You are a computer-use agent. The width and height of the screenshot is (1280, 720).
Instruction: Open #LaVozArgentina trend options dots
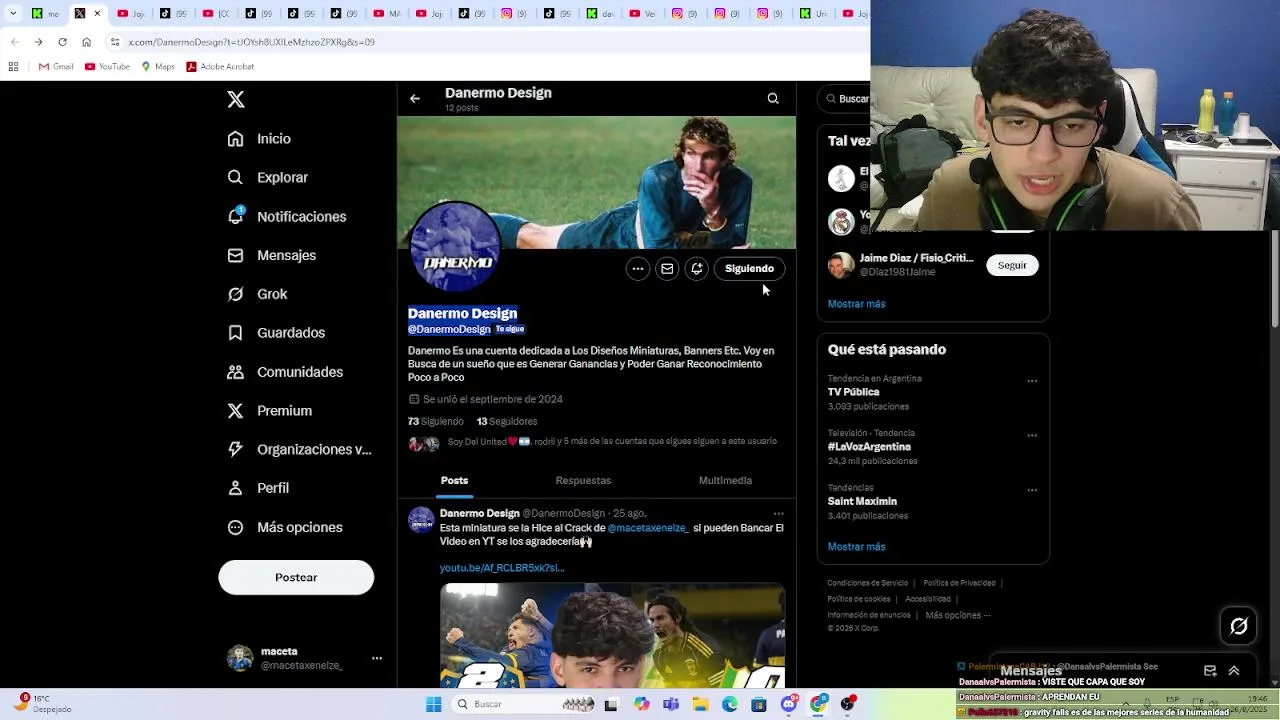pyautogui.click(x=1032, y=436)
